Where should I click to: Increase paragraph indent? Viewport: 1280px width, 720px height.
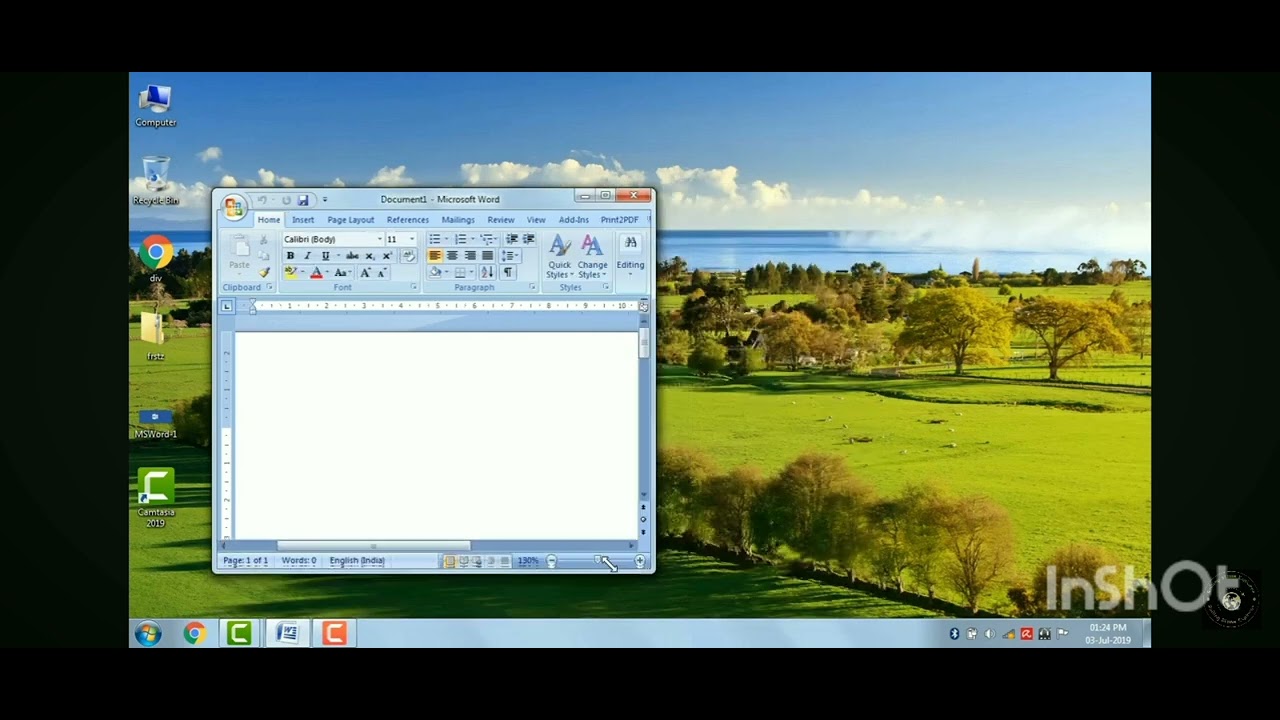click(528, 239)
